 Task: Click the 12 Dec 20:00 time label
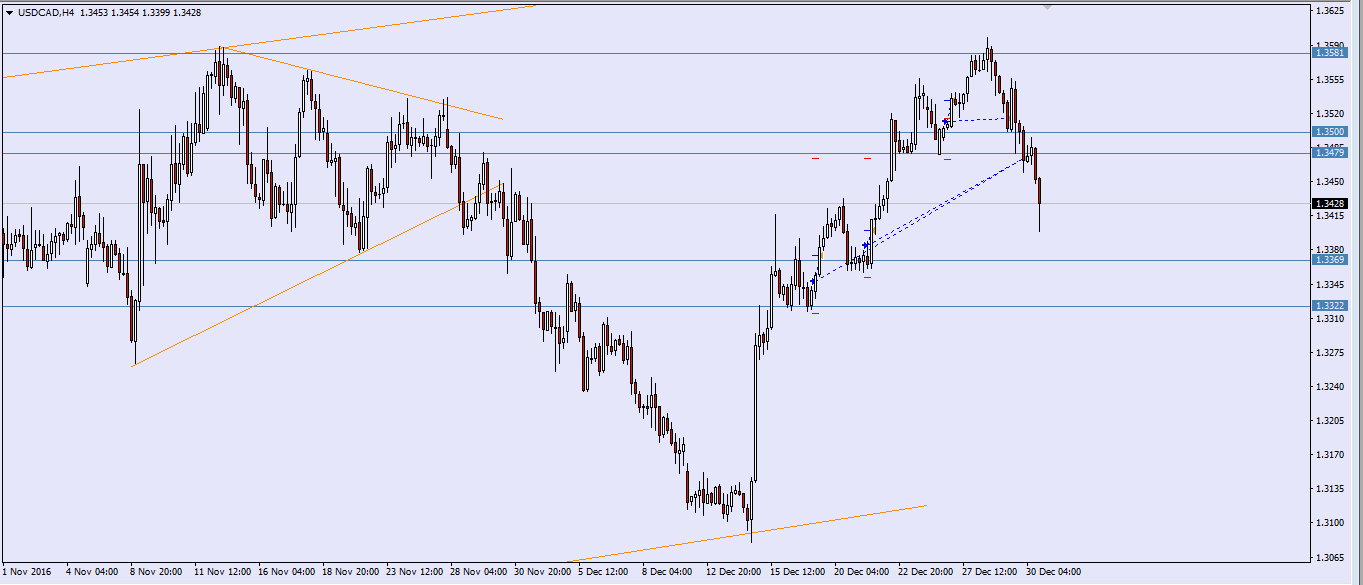pyautogui.click(x=733, y=572)
